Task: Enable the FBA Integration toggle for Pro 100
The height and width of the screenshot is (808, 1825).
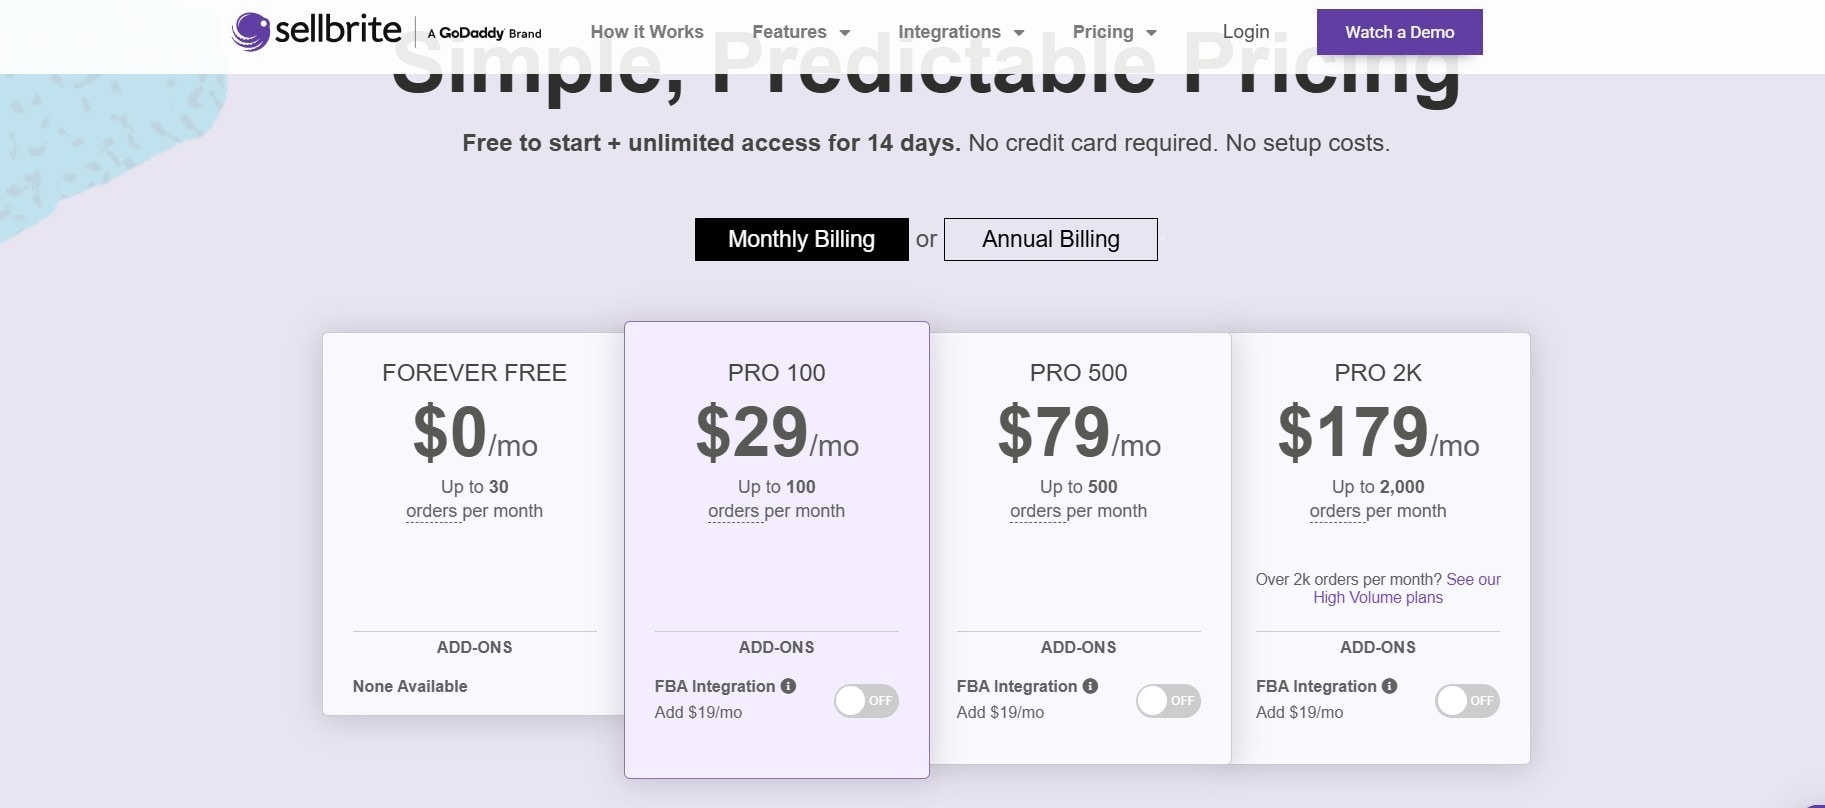Action: (x=866, y=700)
